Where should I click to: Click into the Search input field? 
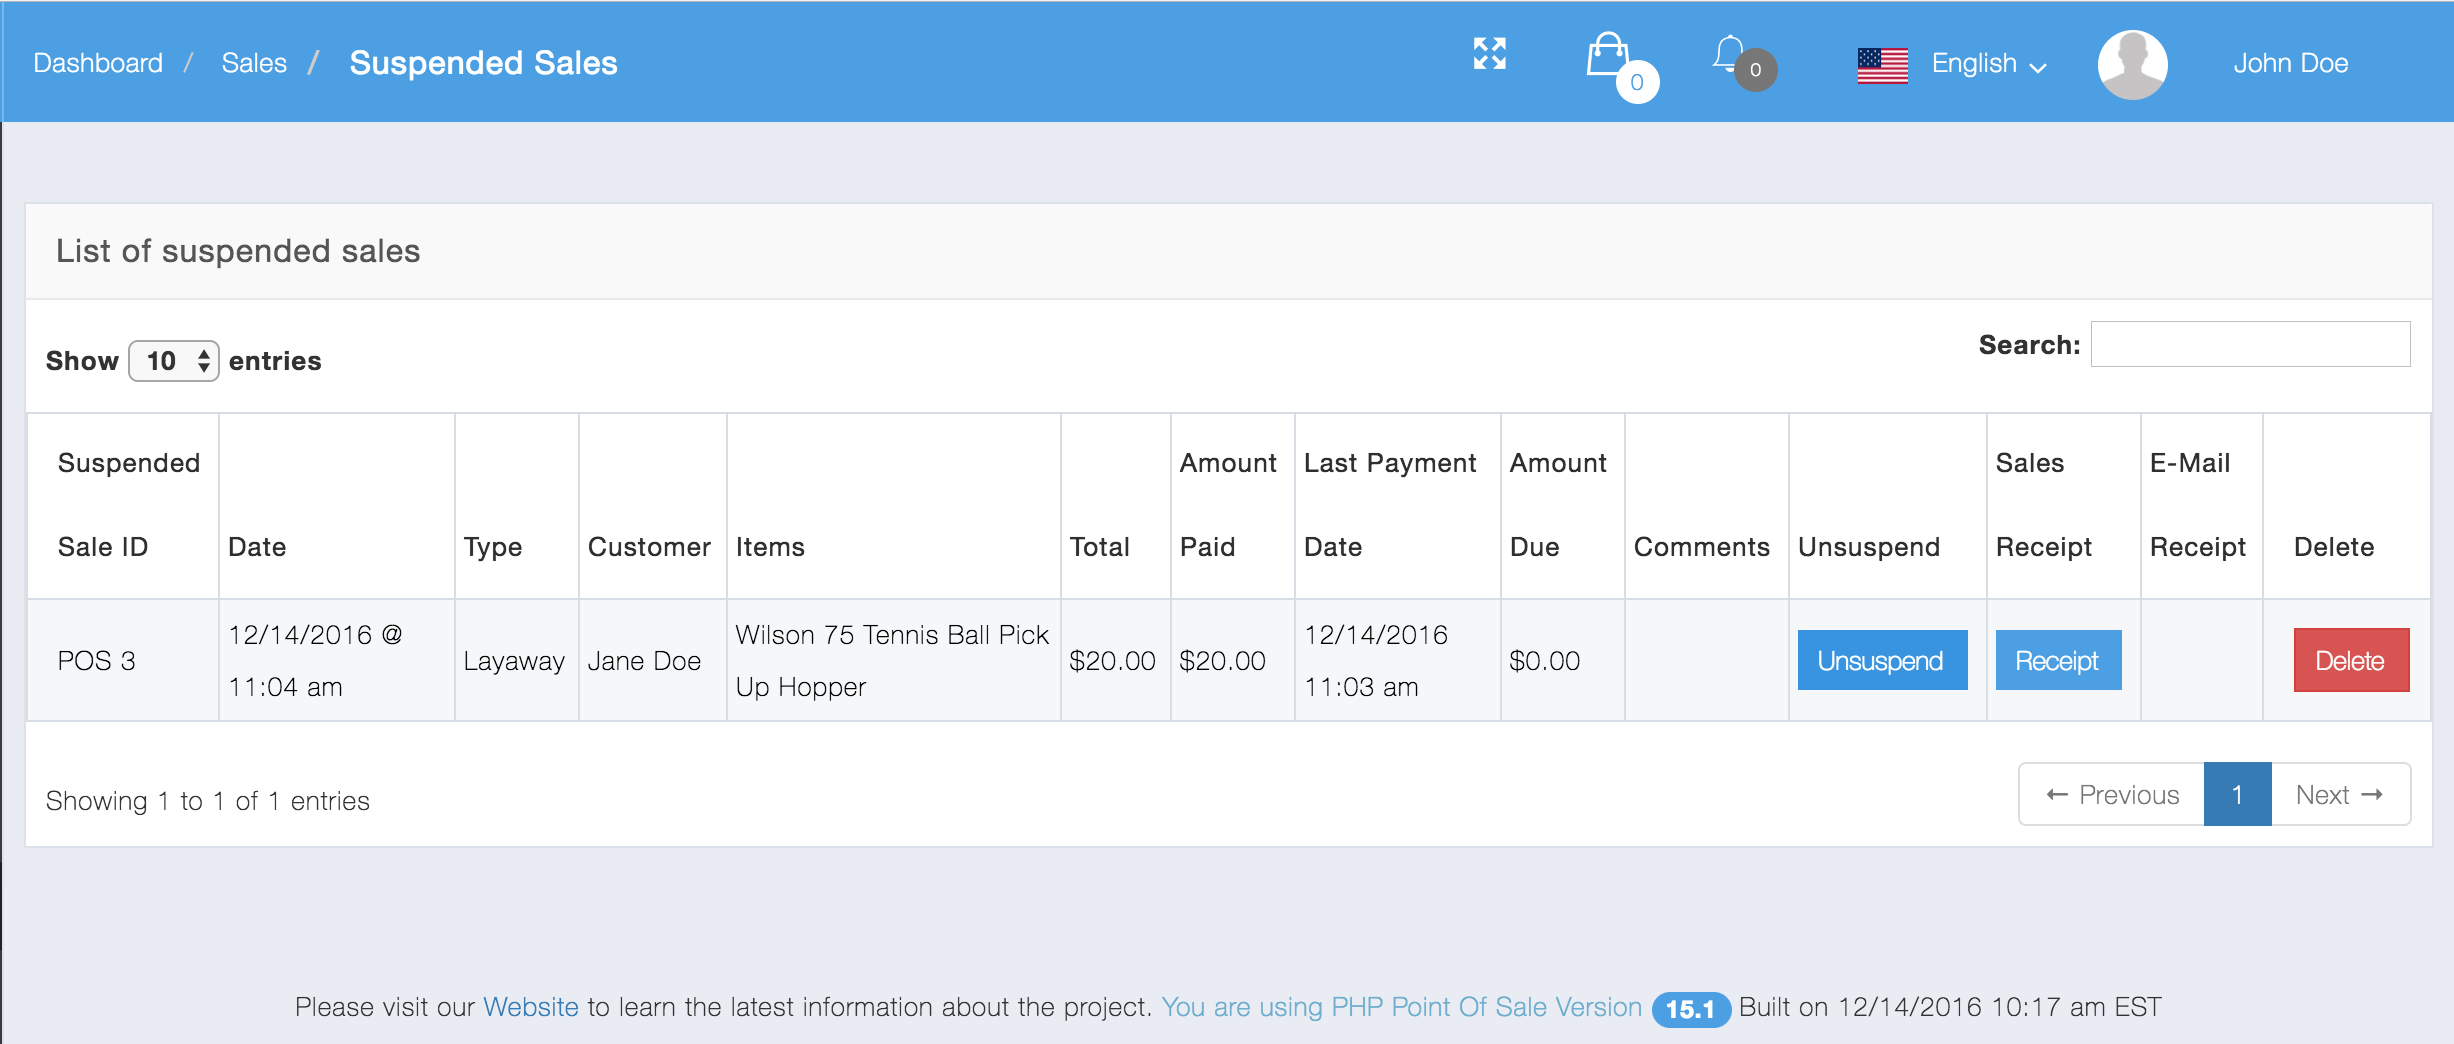tap(2250, 345)
